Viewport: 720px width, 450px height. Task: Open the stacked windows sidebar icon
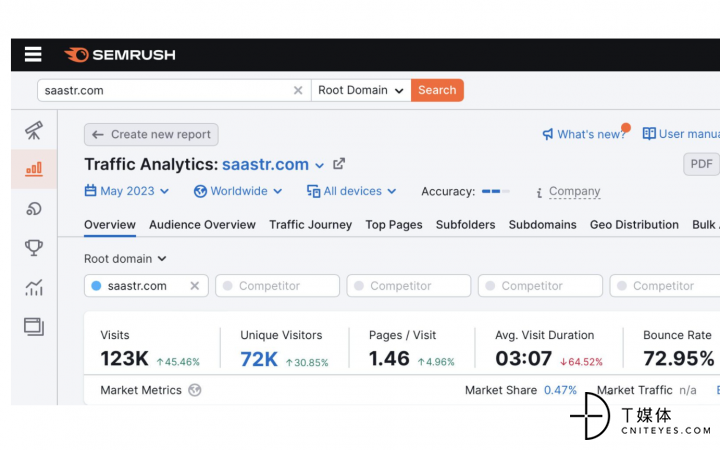[x=34, y=327]
